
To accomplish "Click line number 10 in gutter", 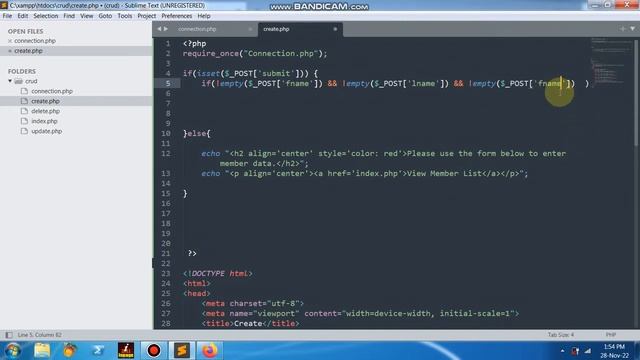I will coord(166,133).
